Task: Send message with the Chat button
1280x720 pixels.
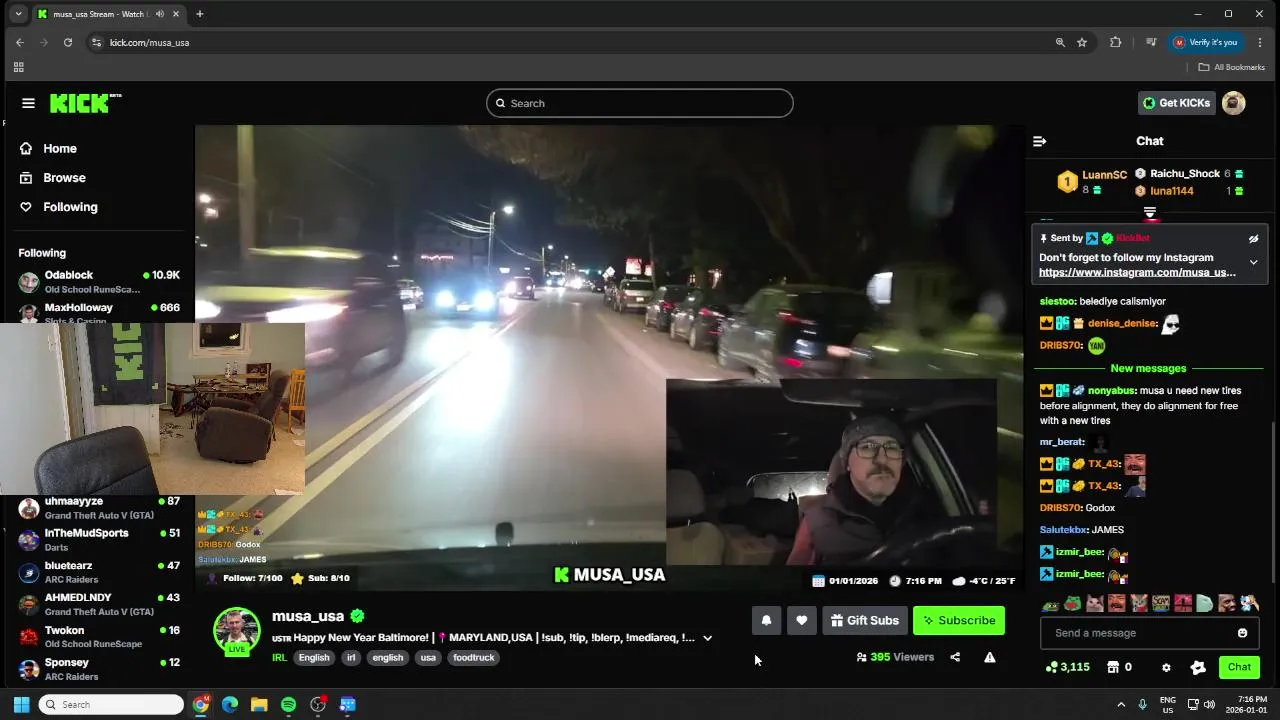Action: (x=1239, y=667)
